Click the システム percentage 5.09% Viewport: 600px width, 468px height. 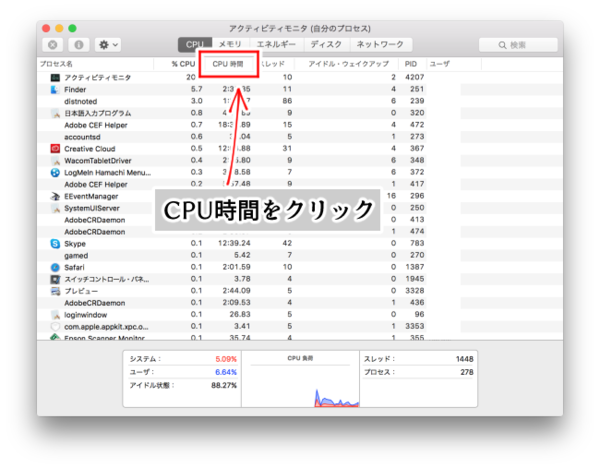point(226,359)
